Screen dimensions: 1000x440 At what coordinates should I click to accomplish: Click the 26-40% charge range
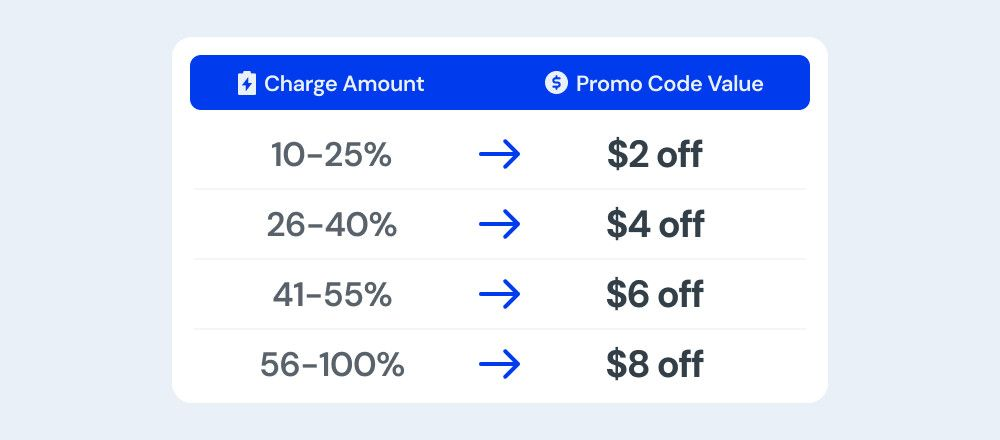tap(332, 225)
